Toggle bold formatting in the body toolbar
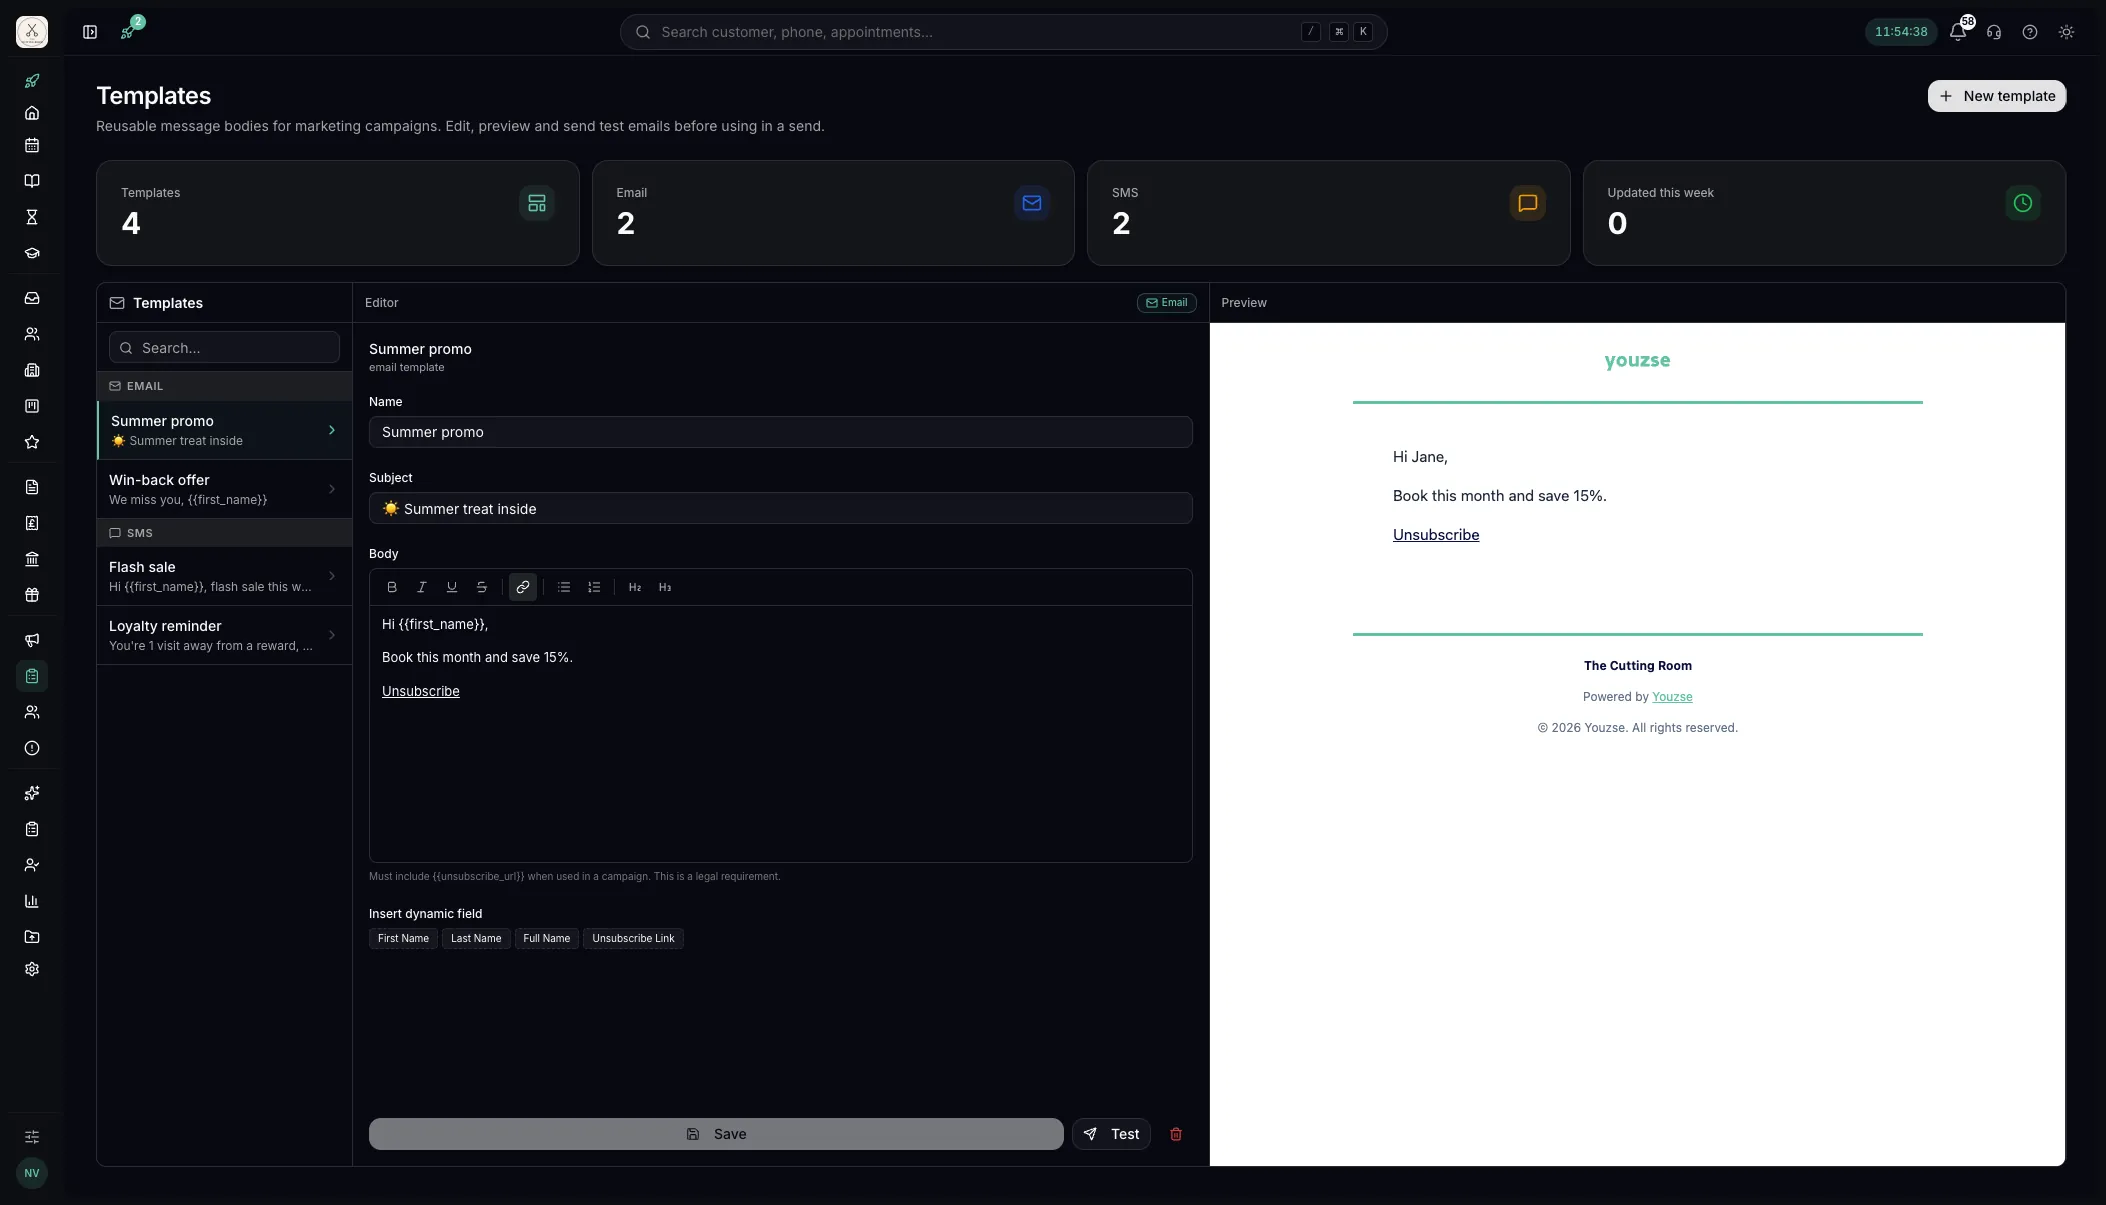Screen dimensions: 2106x1205 click(x=392, y=587)
